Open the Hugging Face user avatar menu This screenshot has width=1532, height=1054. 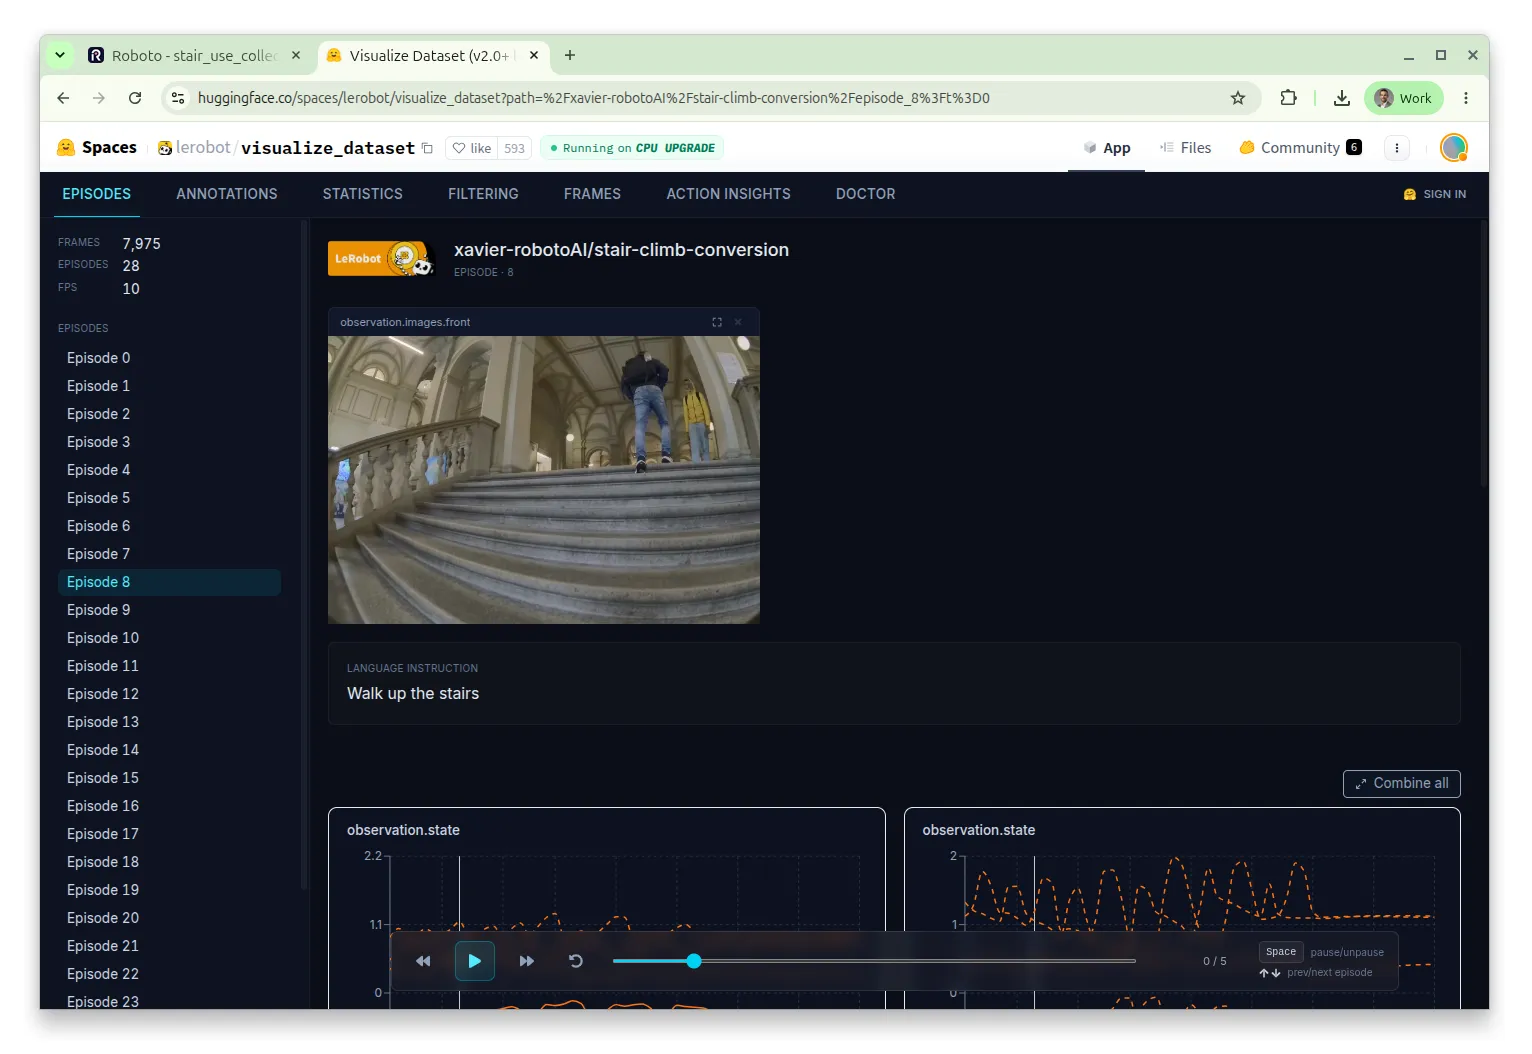tap(1454, 148)
